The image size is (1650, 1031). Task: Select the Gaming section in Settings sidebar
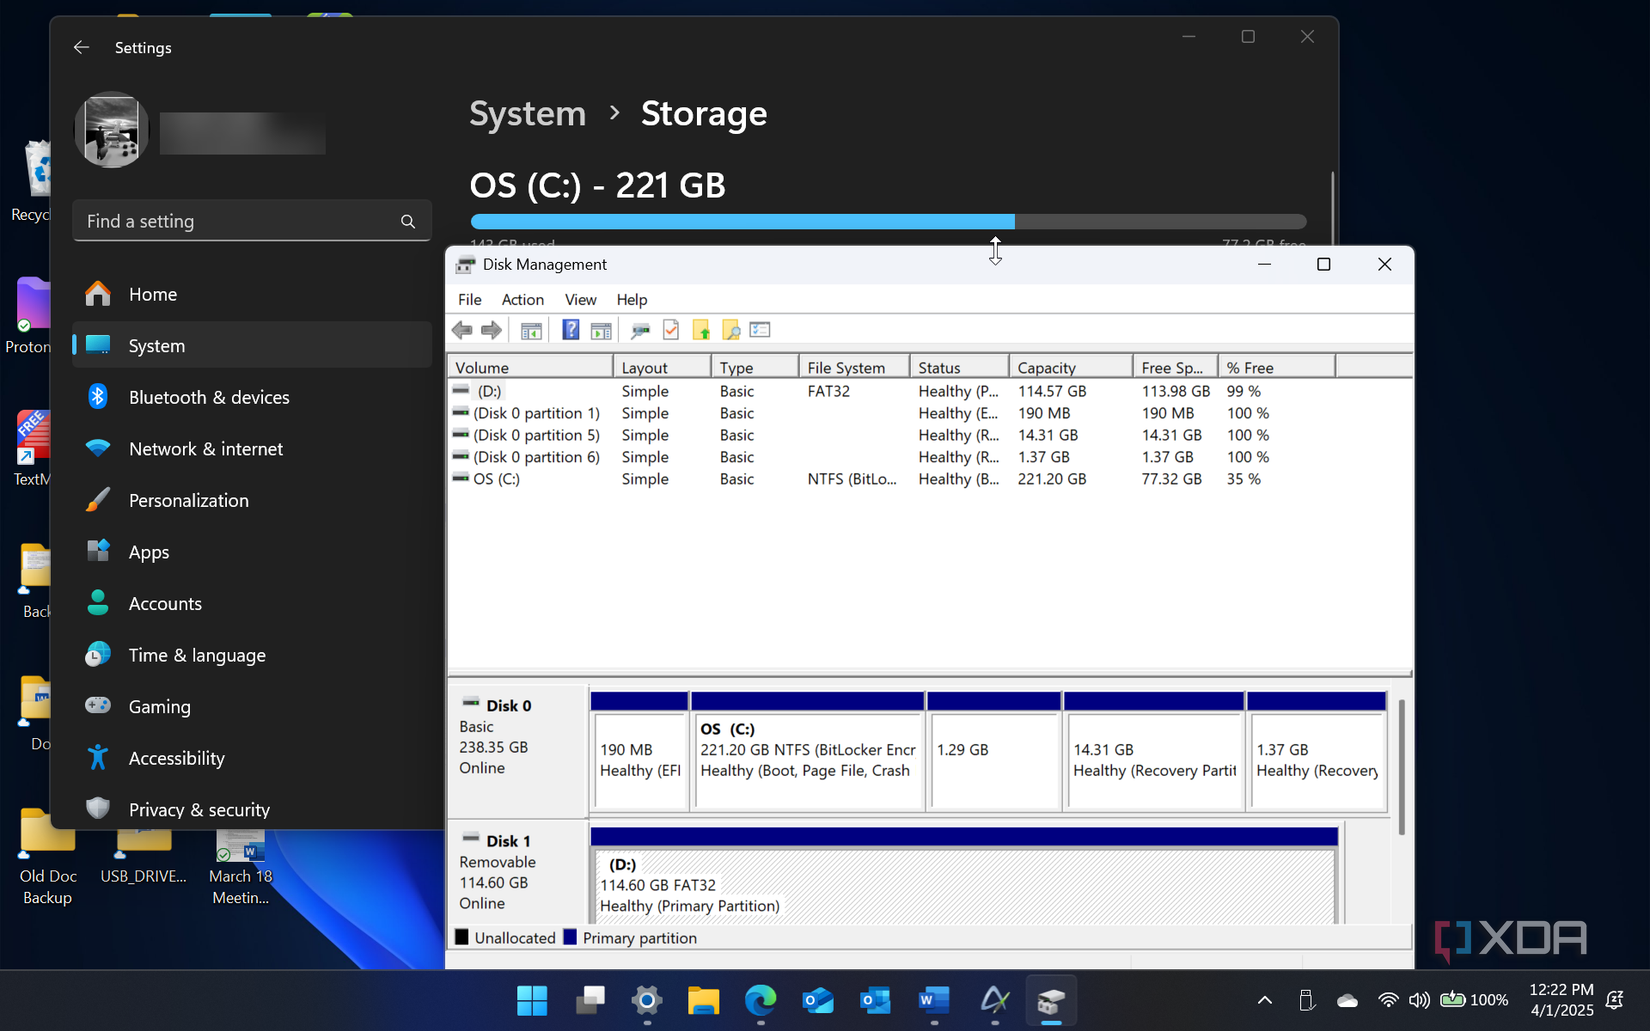(160, 706)
